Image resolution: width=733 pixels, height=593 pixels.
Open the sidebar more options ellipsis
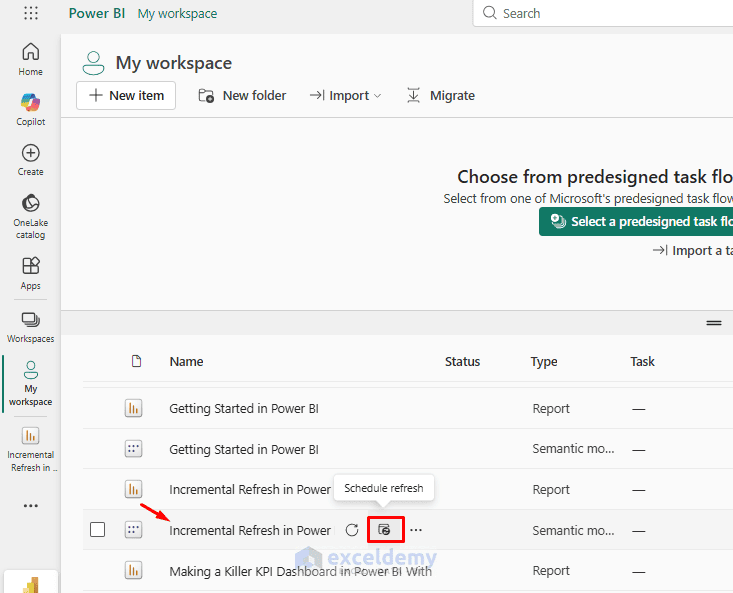31,506
